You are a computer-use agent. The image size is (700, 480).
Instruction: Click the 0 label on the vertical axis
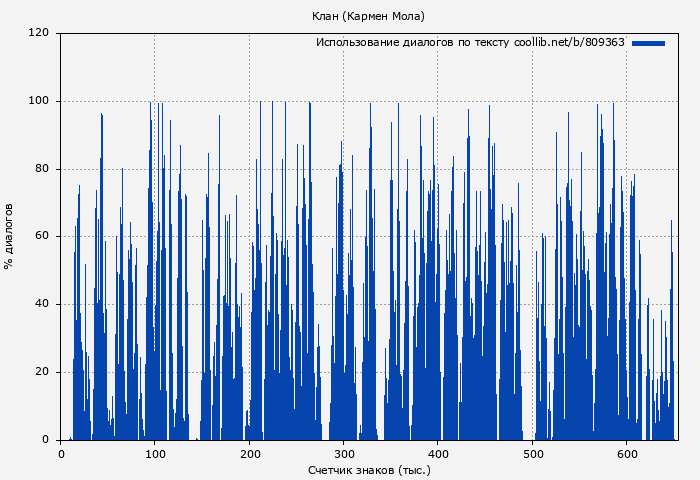tap(45, 440)
